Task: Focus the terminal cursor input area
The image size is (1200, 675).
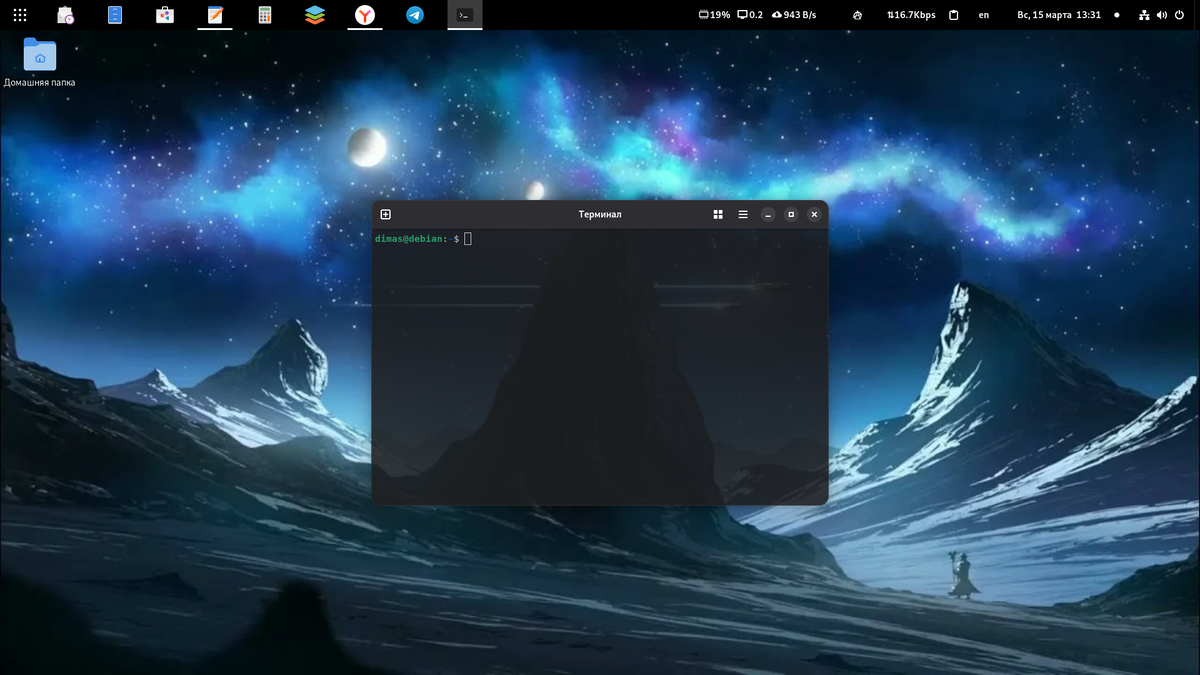Action: [x=468, y=239]
